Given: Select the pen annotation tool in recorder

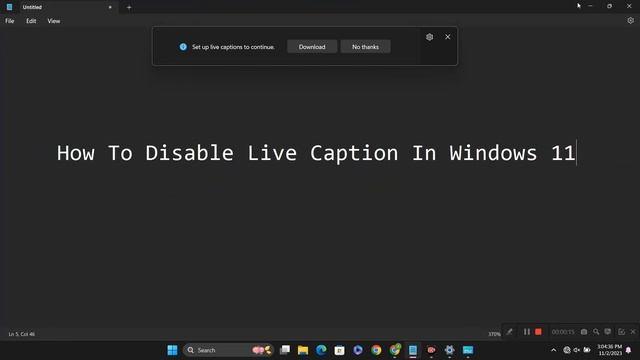Looking at the screenshot, I should (509, 332).
